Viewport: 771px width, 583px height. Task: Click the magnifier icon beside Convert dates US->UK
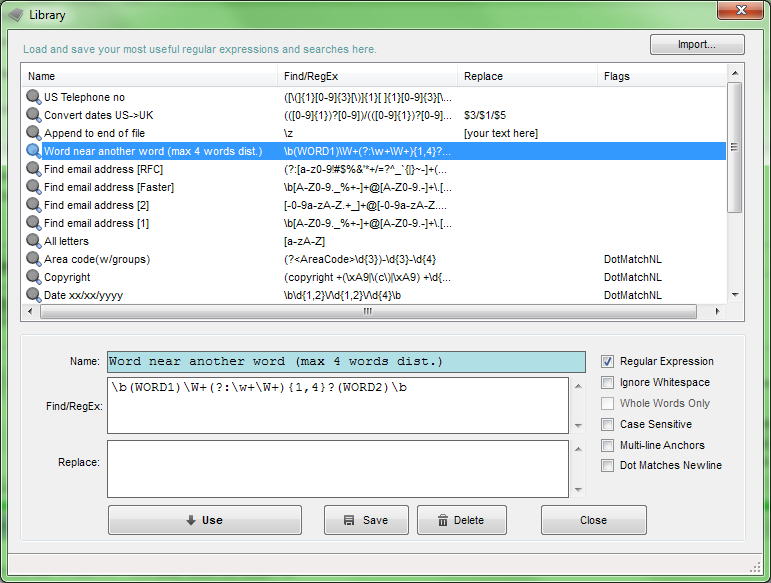33,115
